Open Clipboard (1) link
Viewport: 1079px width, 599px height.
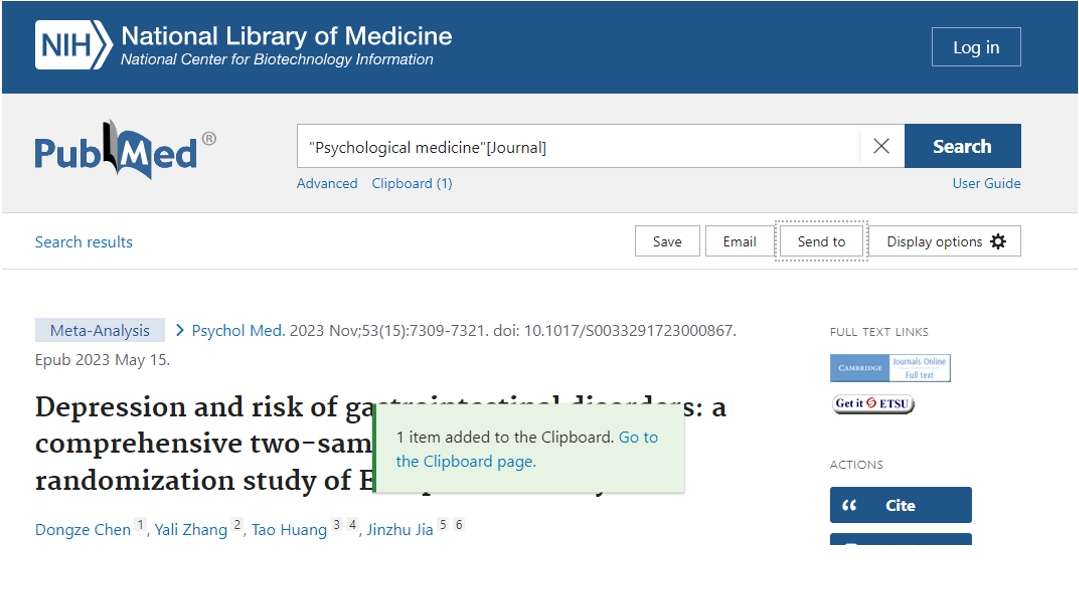click(412, 183)
